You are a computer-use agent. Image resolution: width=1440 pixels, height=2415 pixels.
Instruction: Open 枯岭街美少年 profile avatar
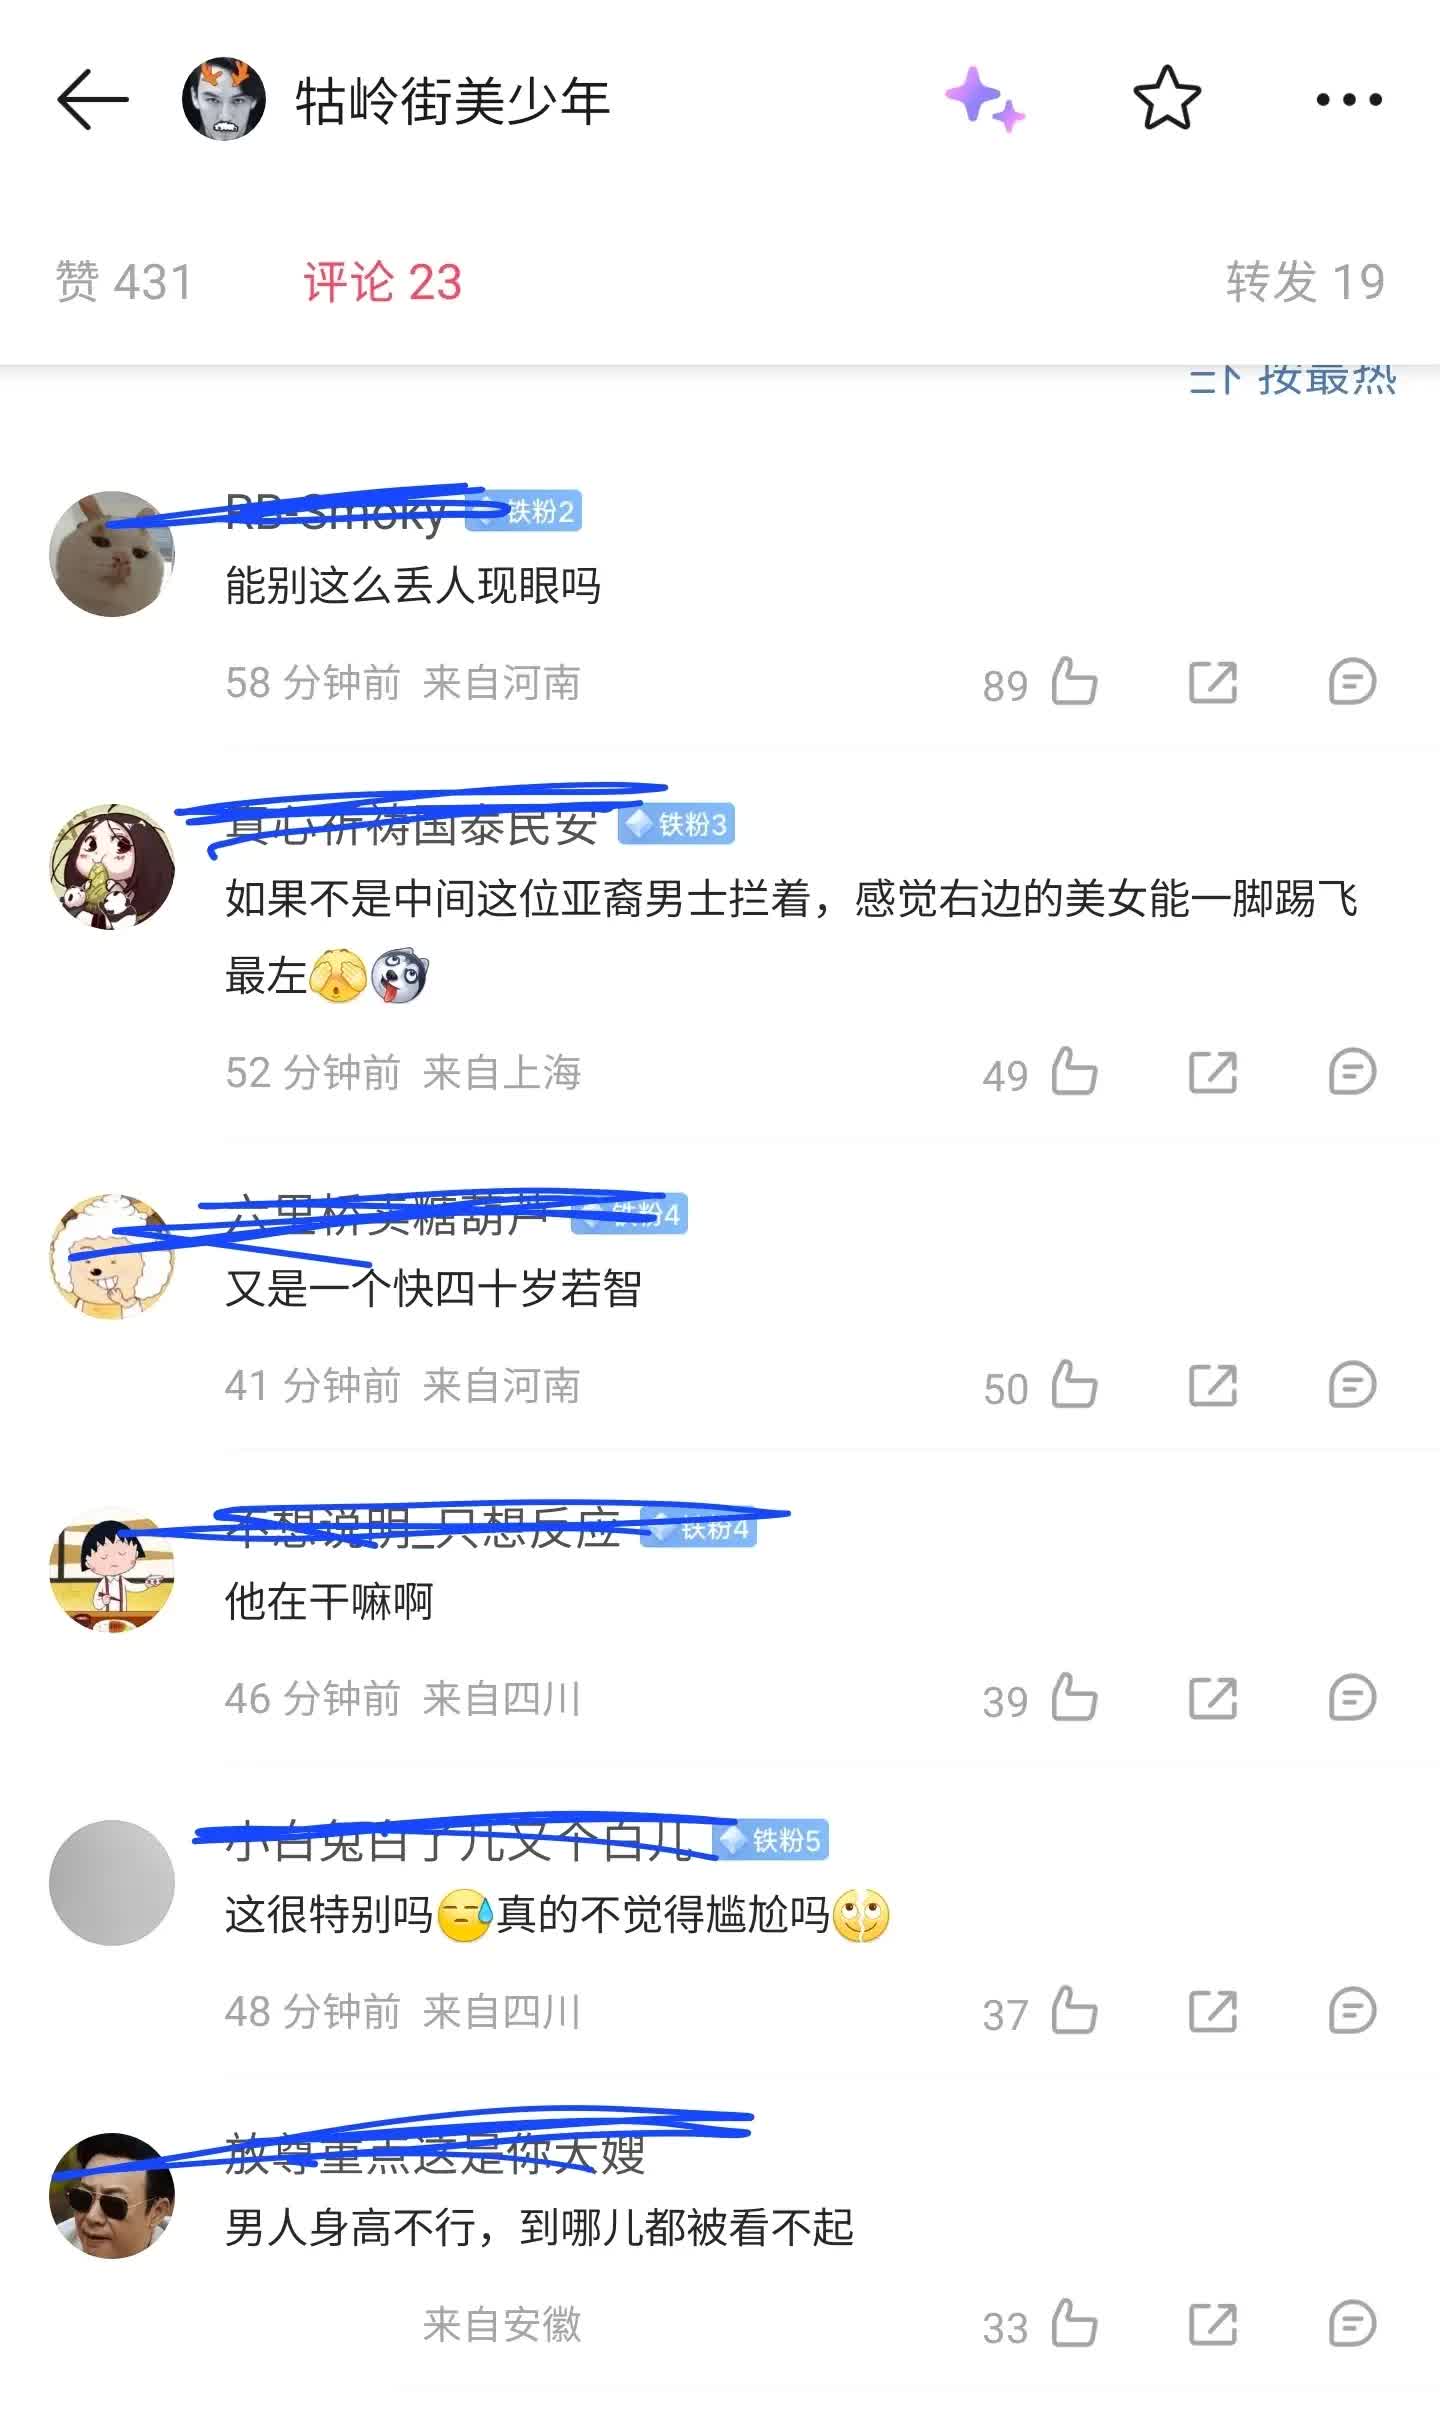223,98
